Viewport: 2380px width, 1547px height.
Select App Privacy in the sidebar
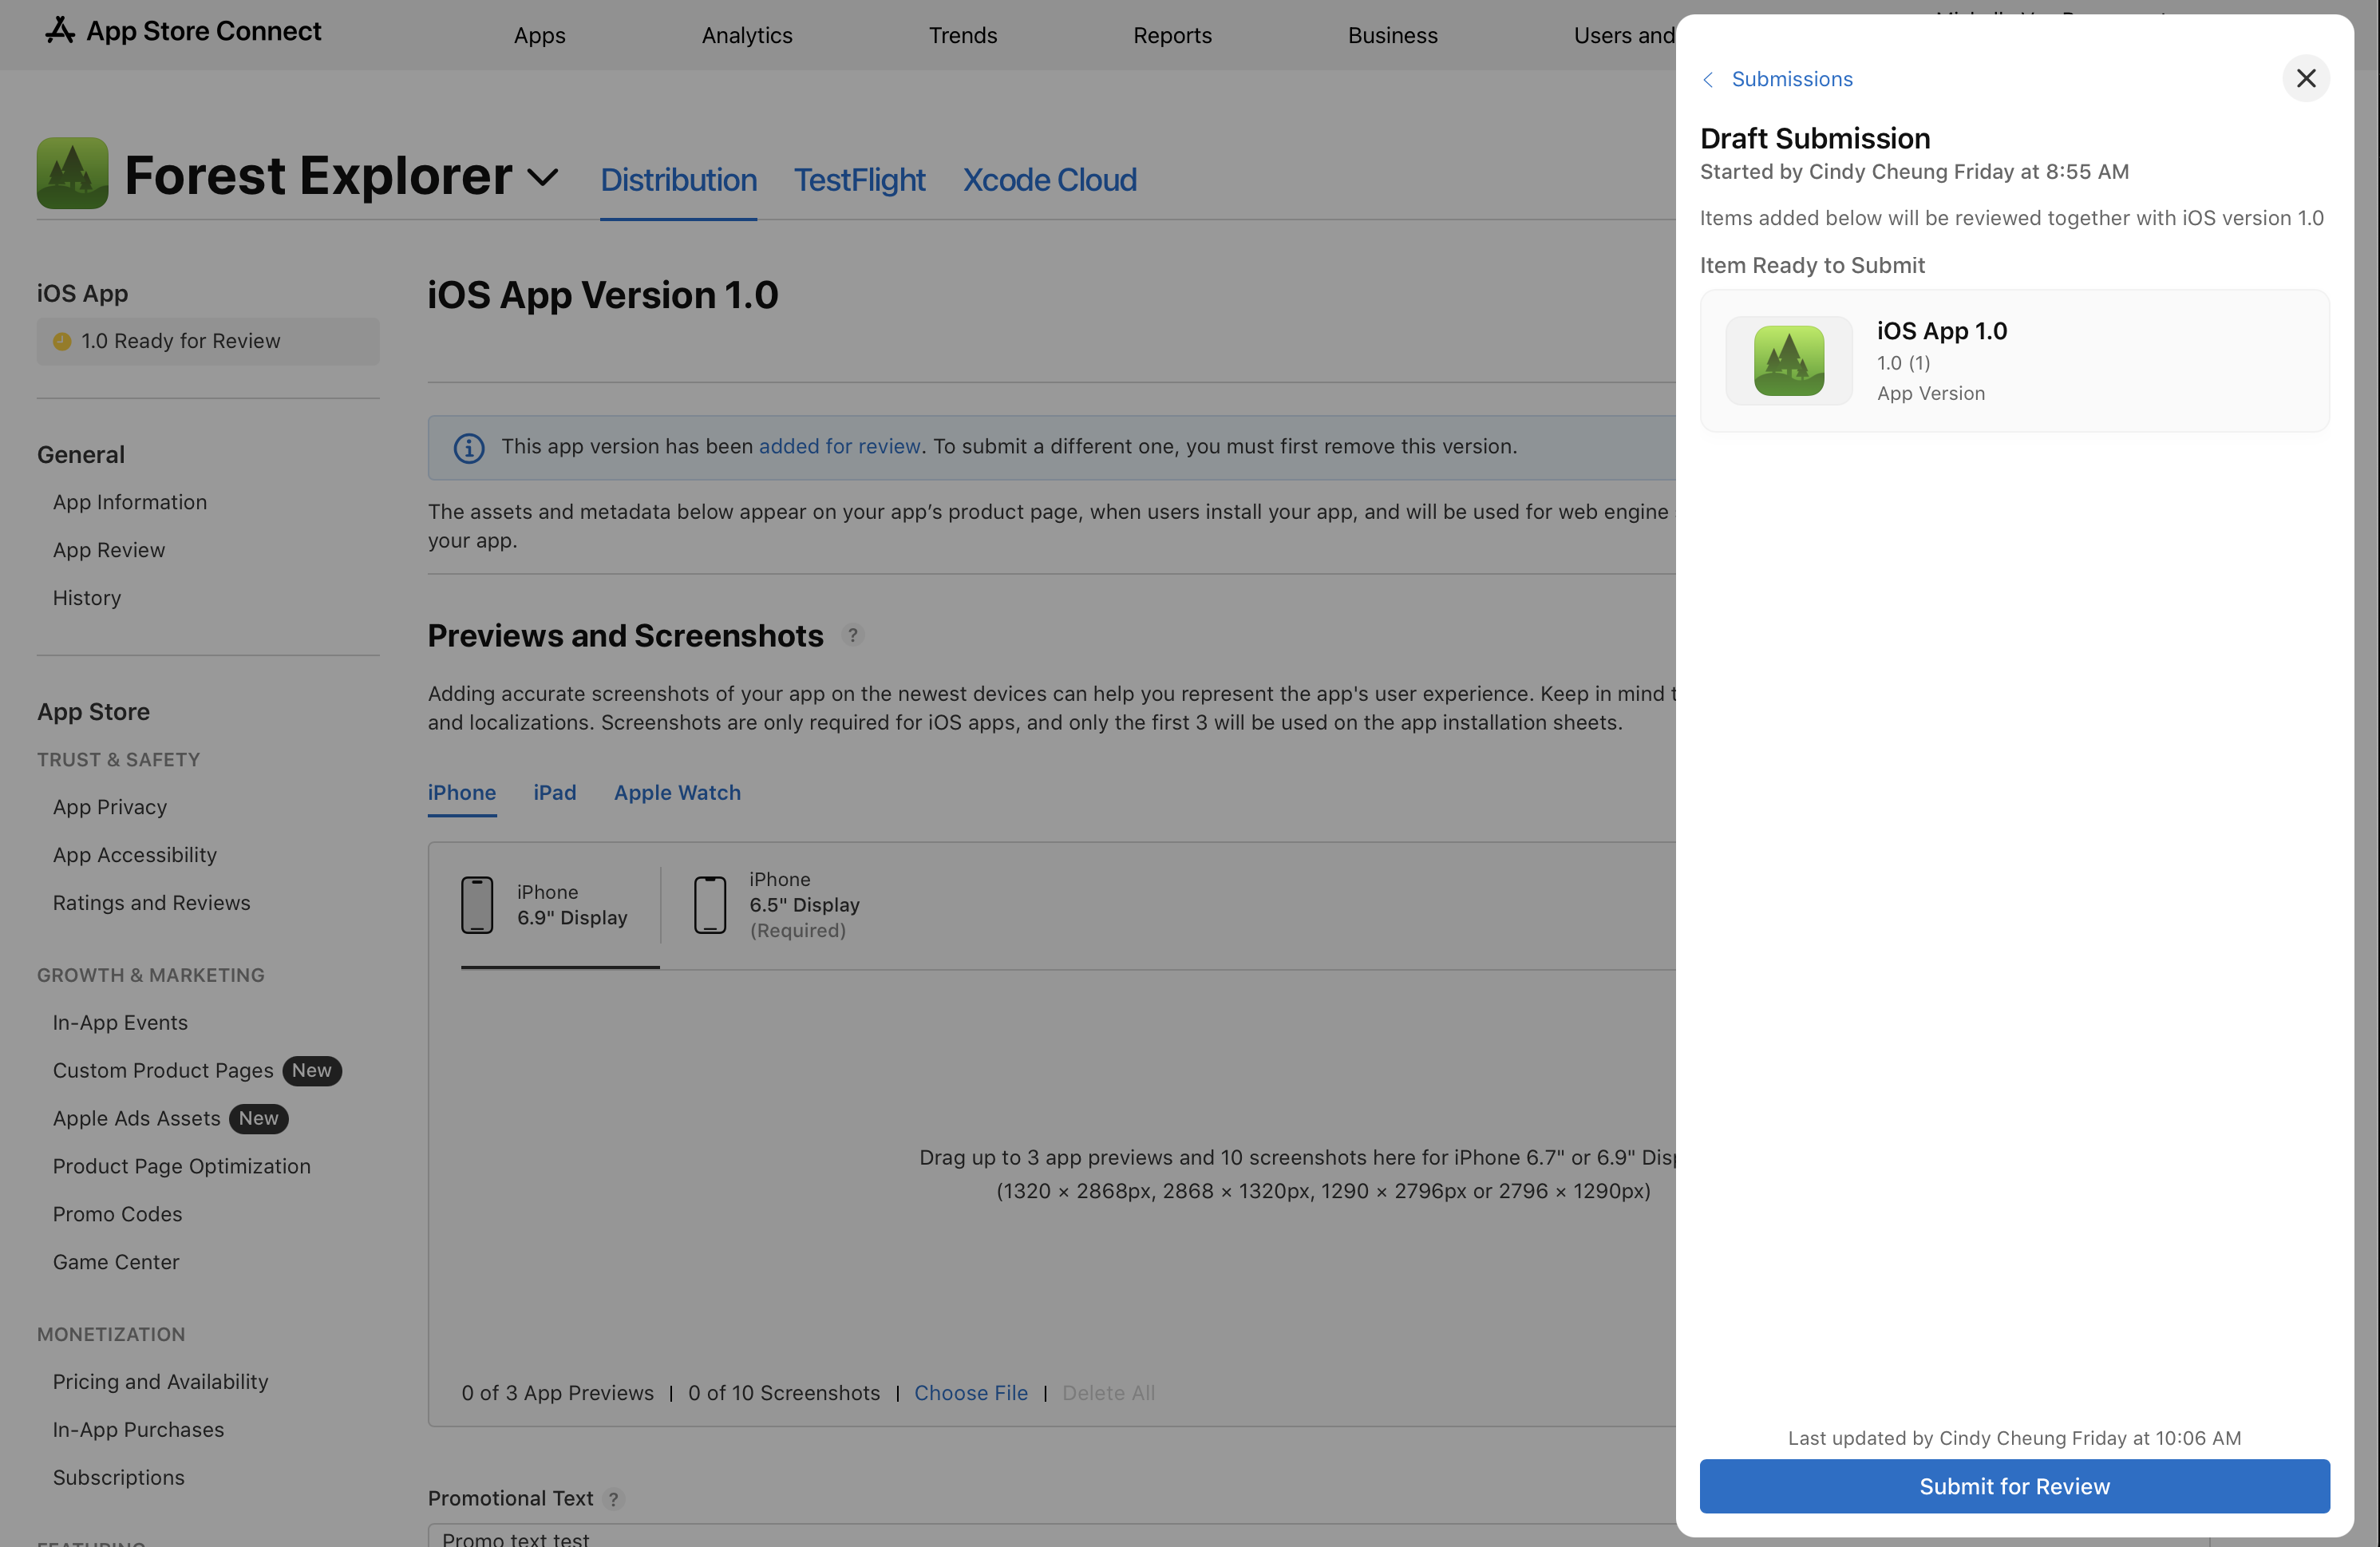tap(109, 807)
